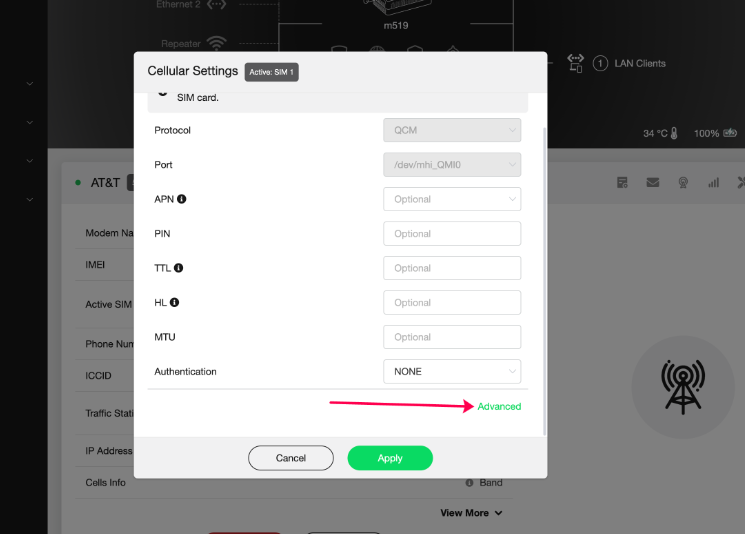Expand View More section
Image resolution: width=745 pixels, height=534 pixels.
pyautogui.click(x=471, y=513)
